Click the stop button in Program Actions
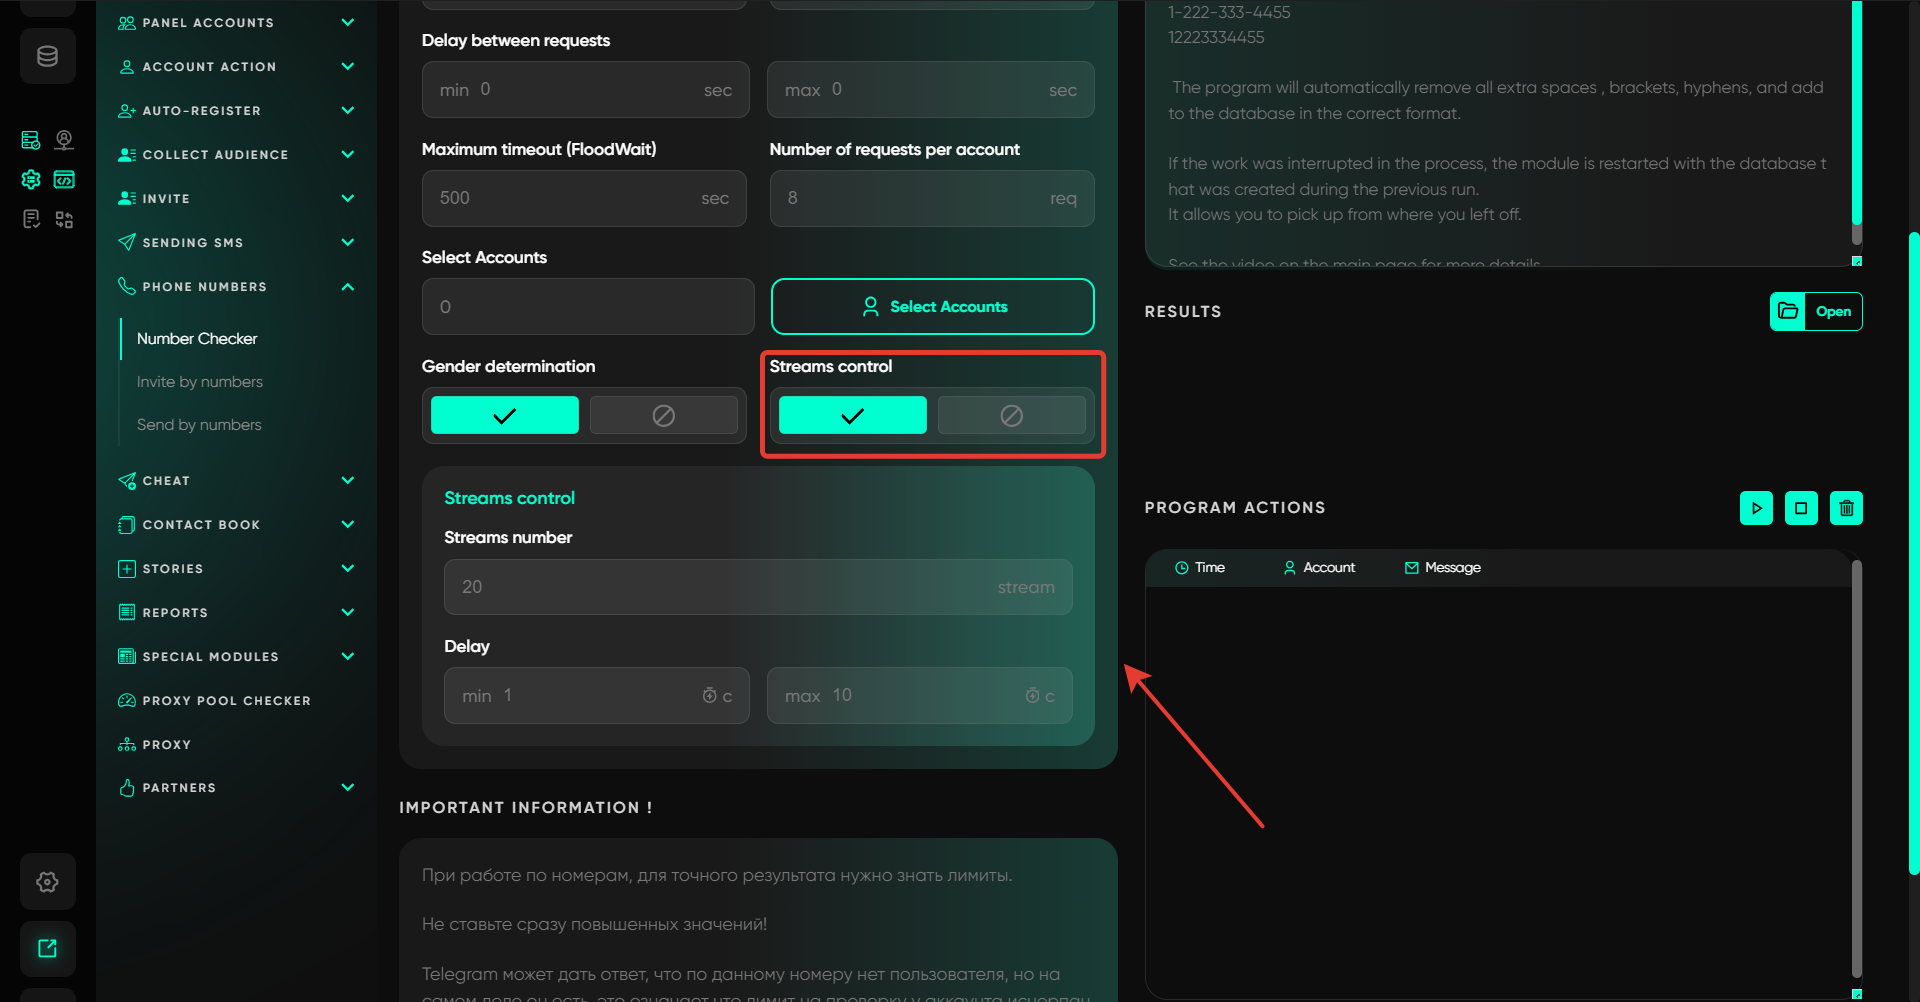 1801,508
